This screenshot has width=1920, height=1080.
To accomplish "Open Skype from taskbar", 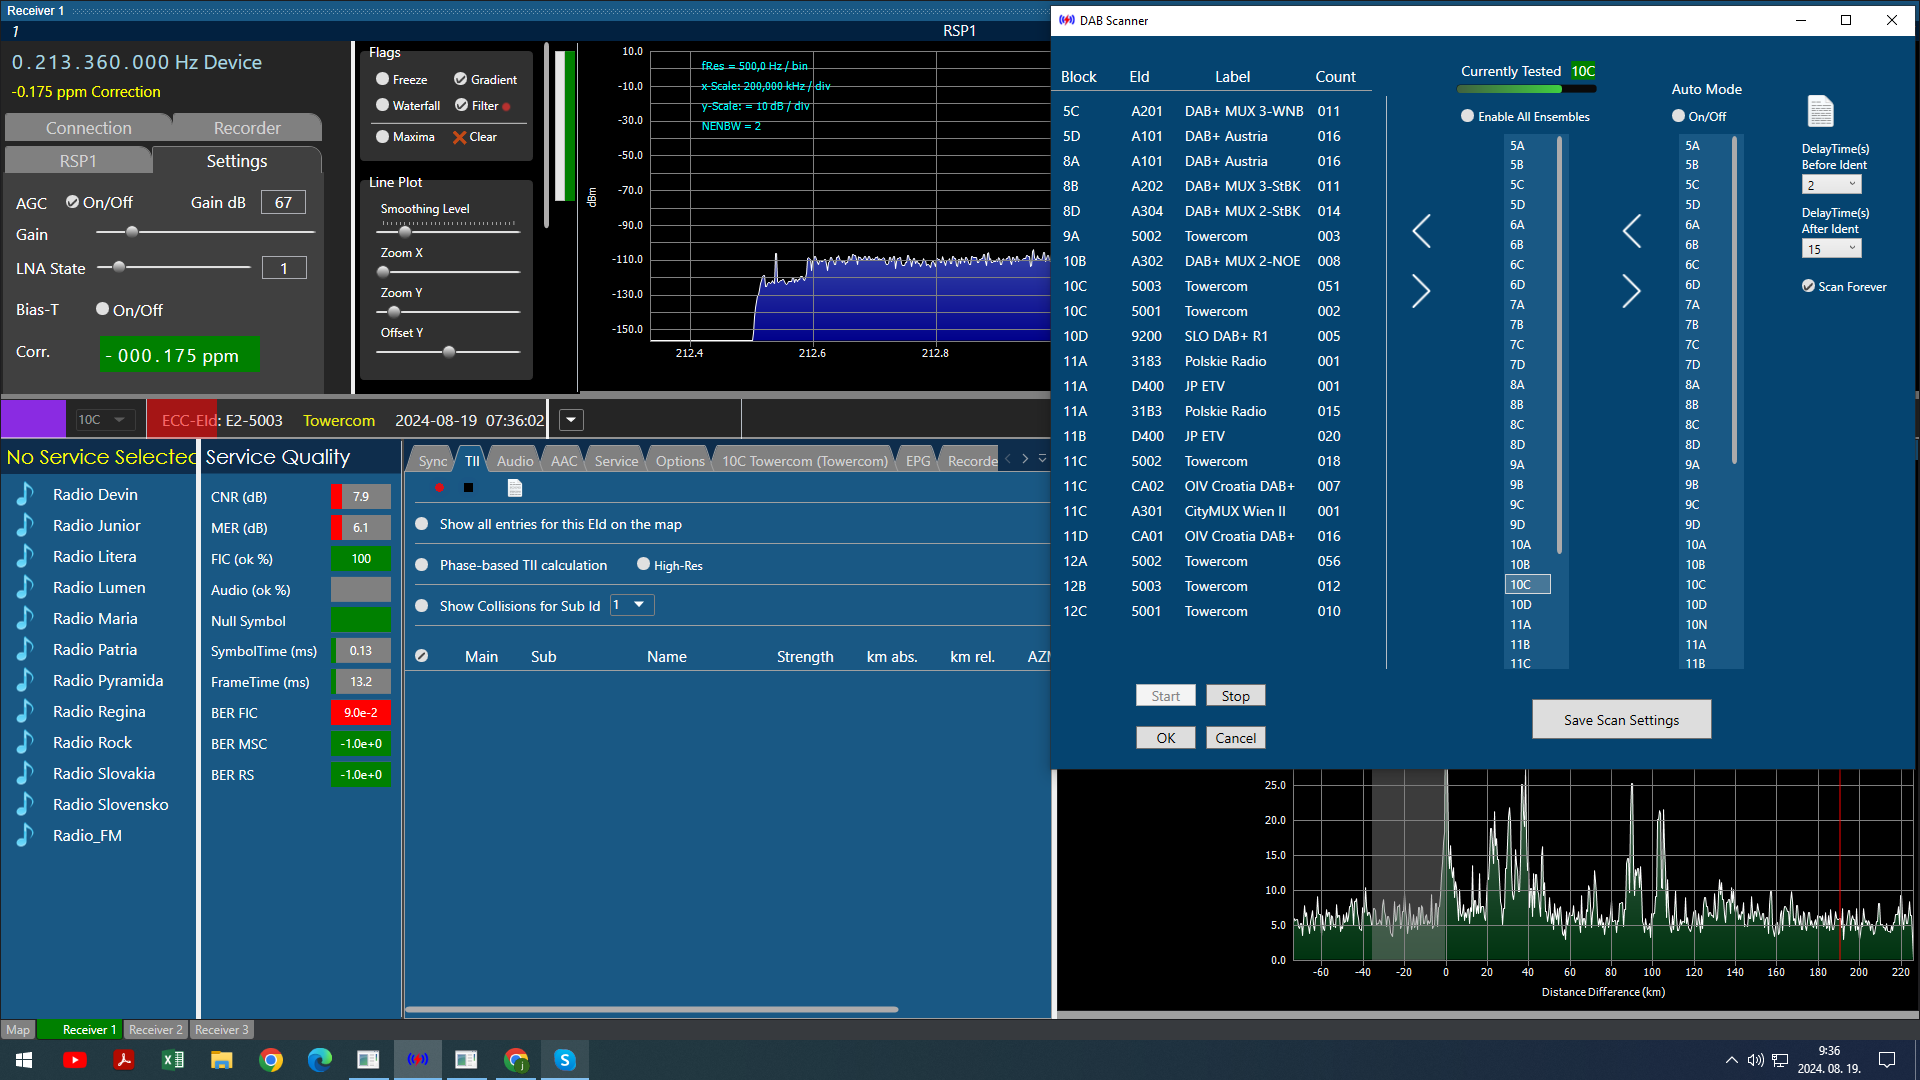I will [565, 1060].
